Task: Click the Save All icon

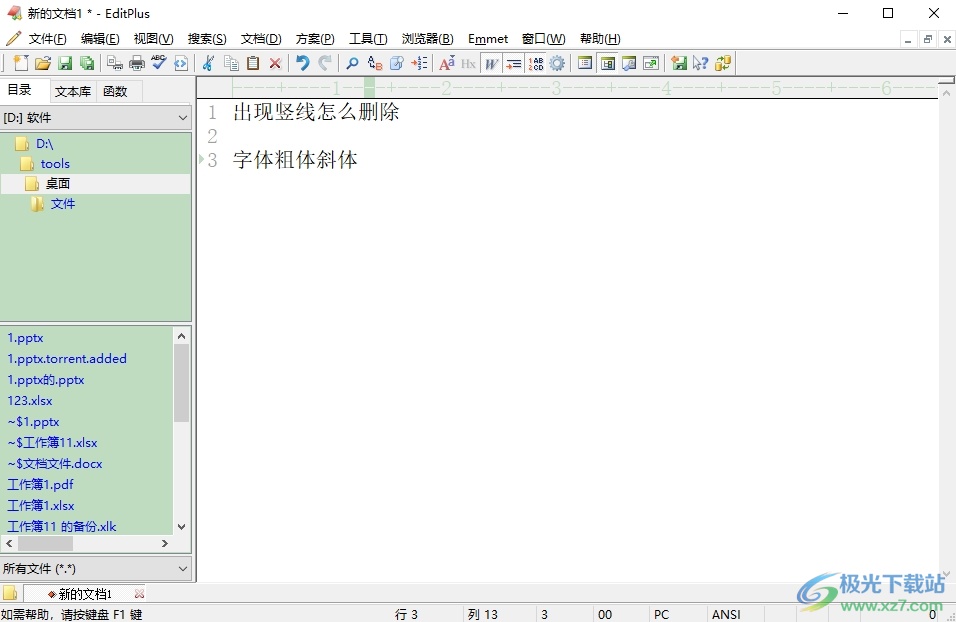Action: click(x=87, y=63)
